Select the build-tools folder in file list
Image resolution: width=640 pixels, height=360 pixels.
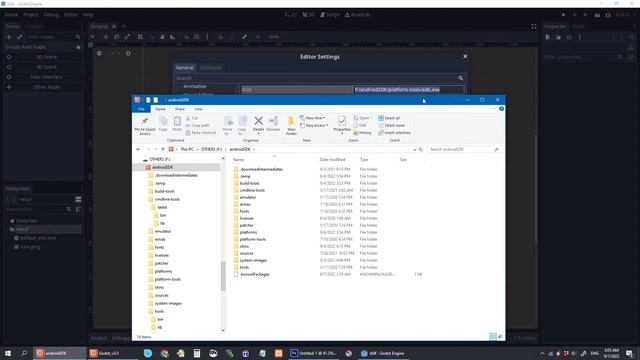point(249,183)
